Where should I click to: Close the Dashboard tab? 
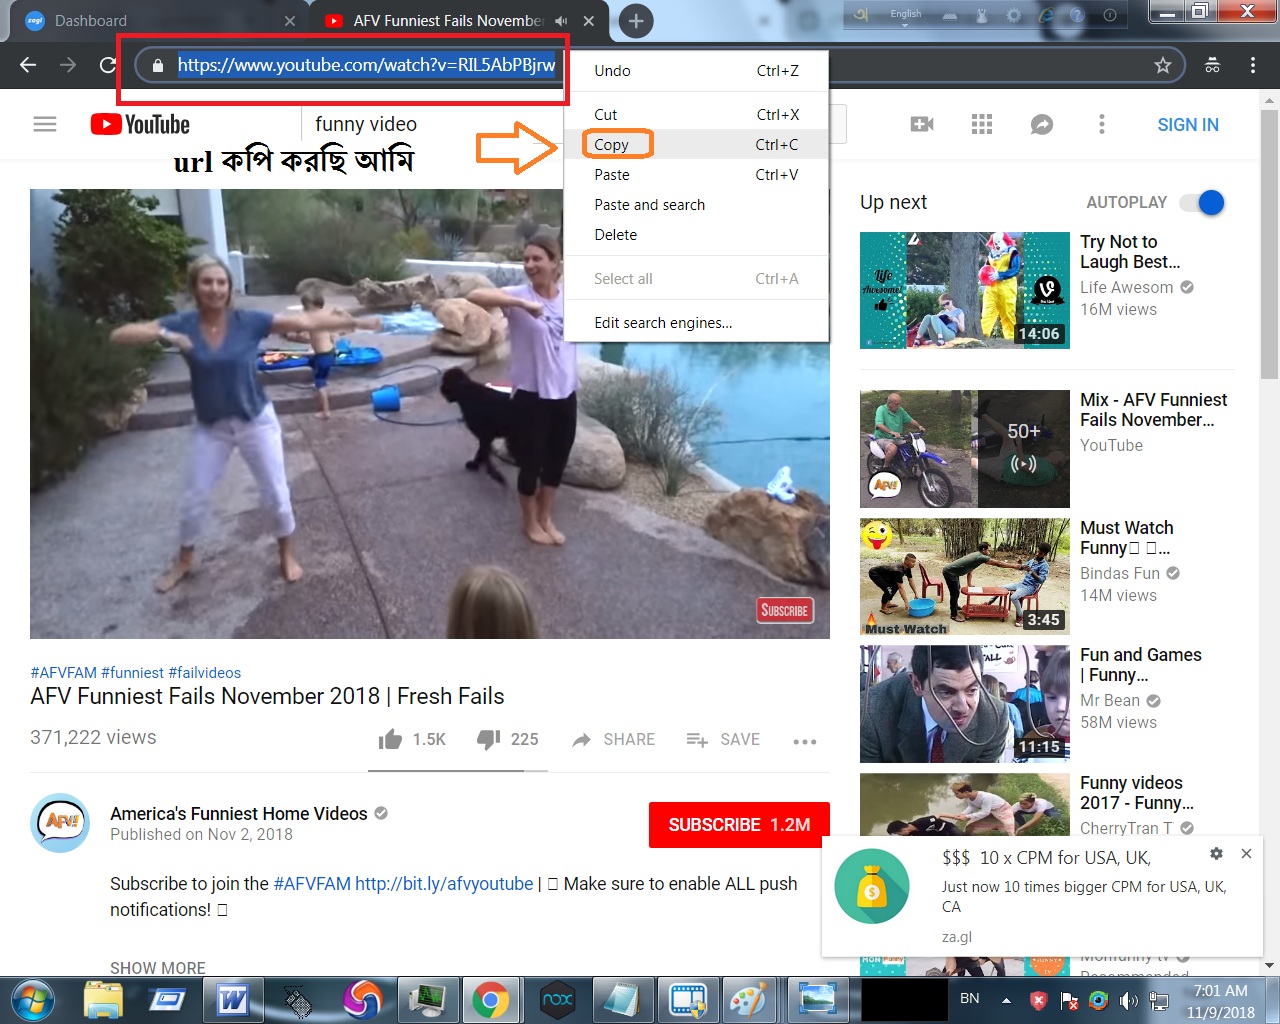coord(290,21)
